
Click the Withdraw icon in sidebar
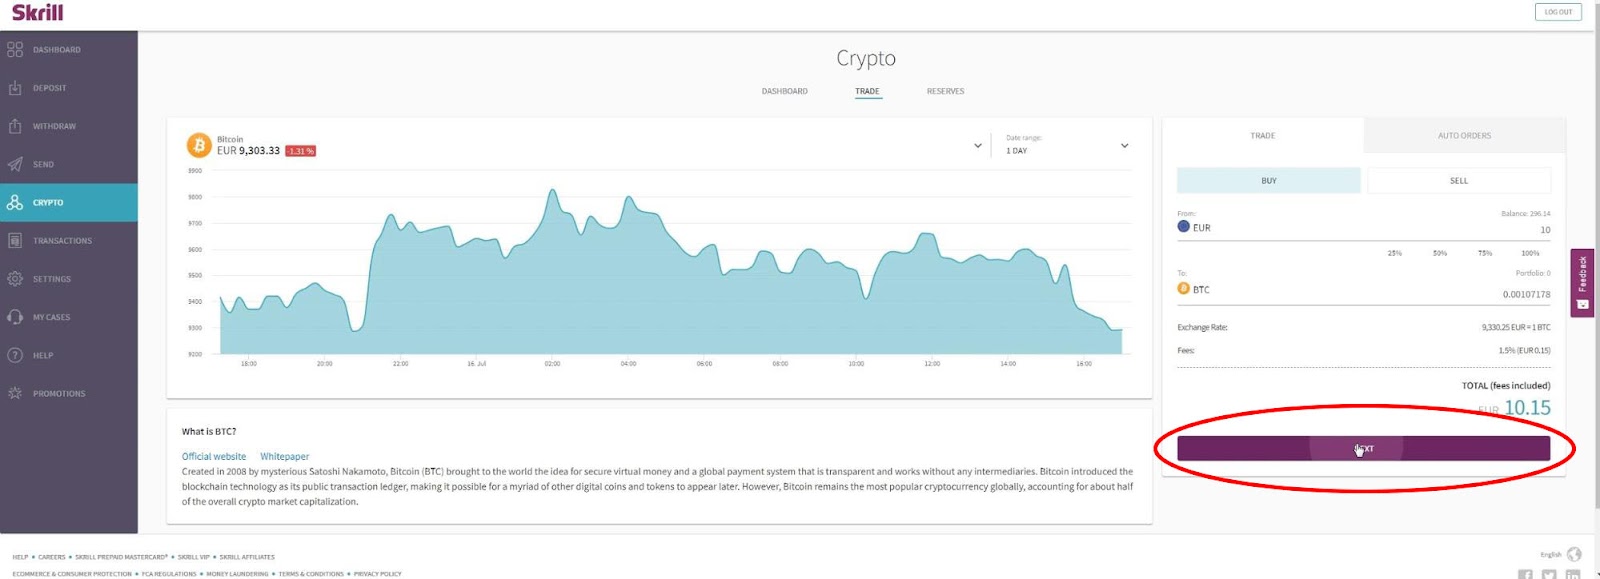tap(15, 126)
